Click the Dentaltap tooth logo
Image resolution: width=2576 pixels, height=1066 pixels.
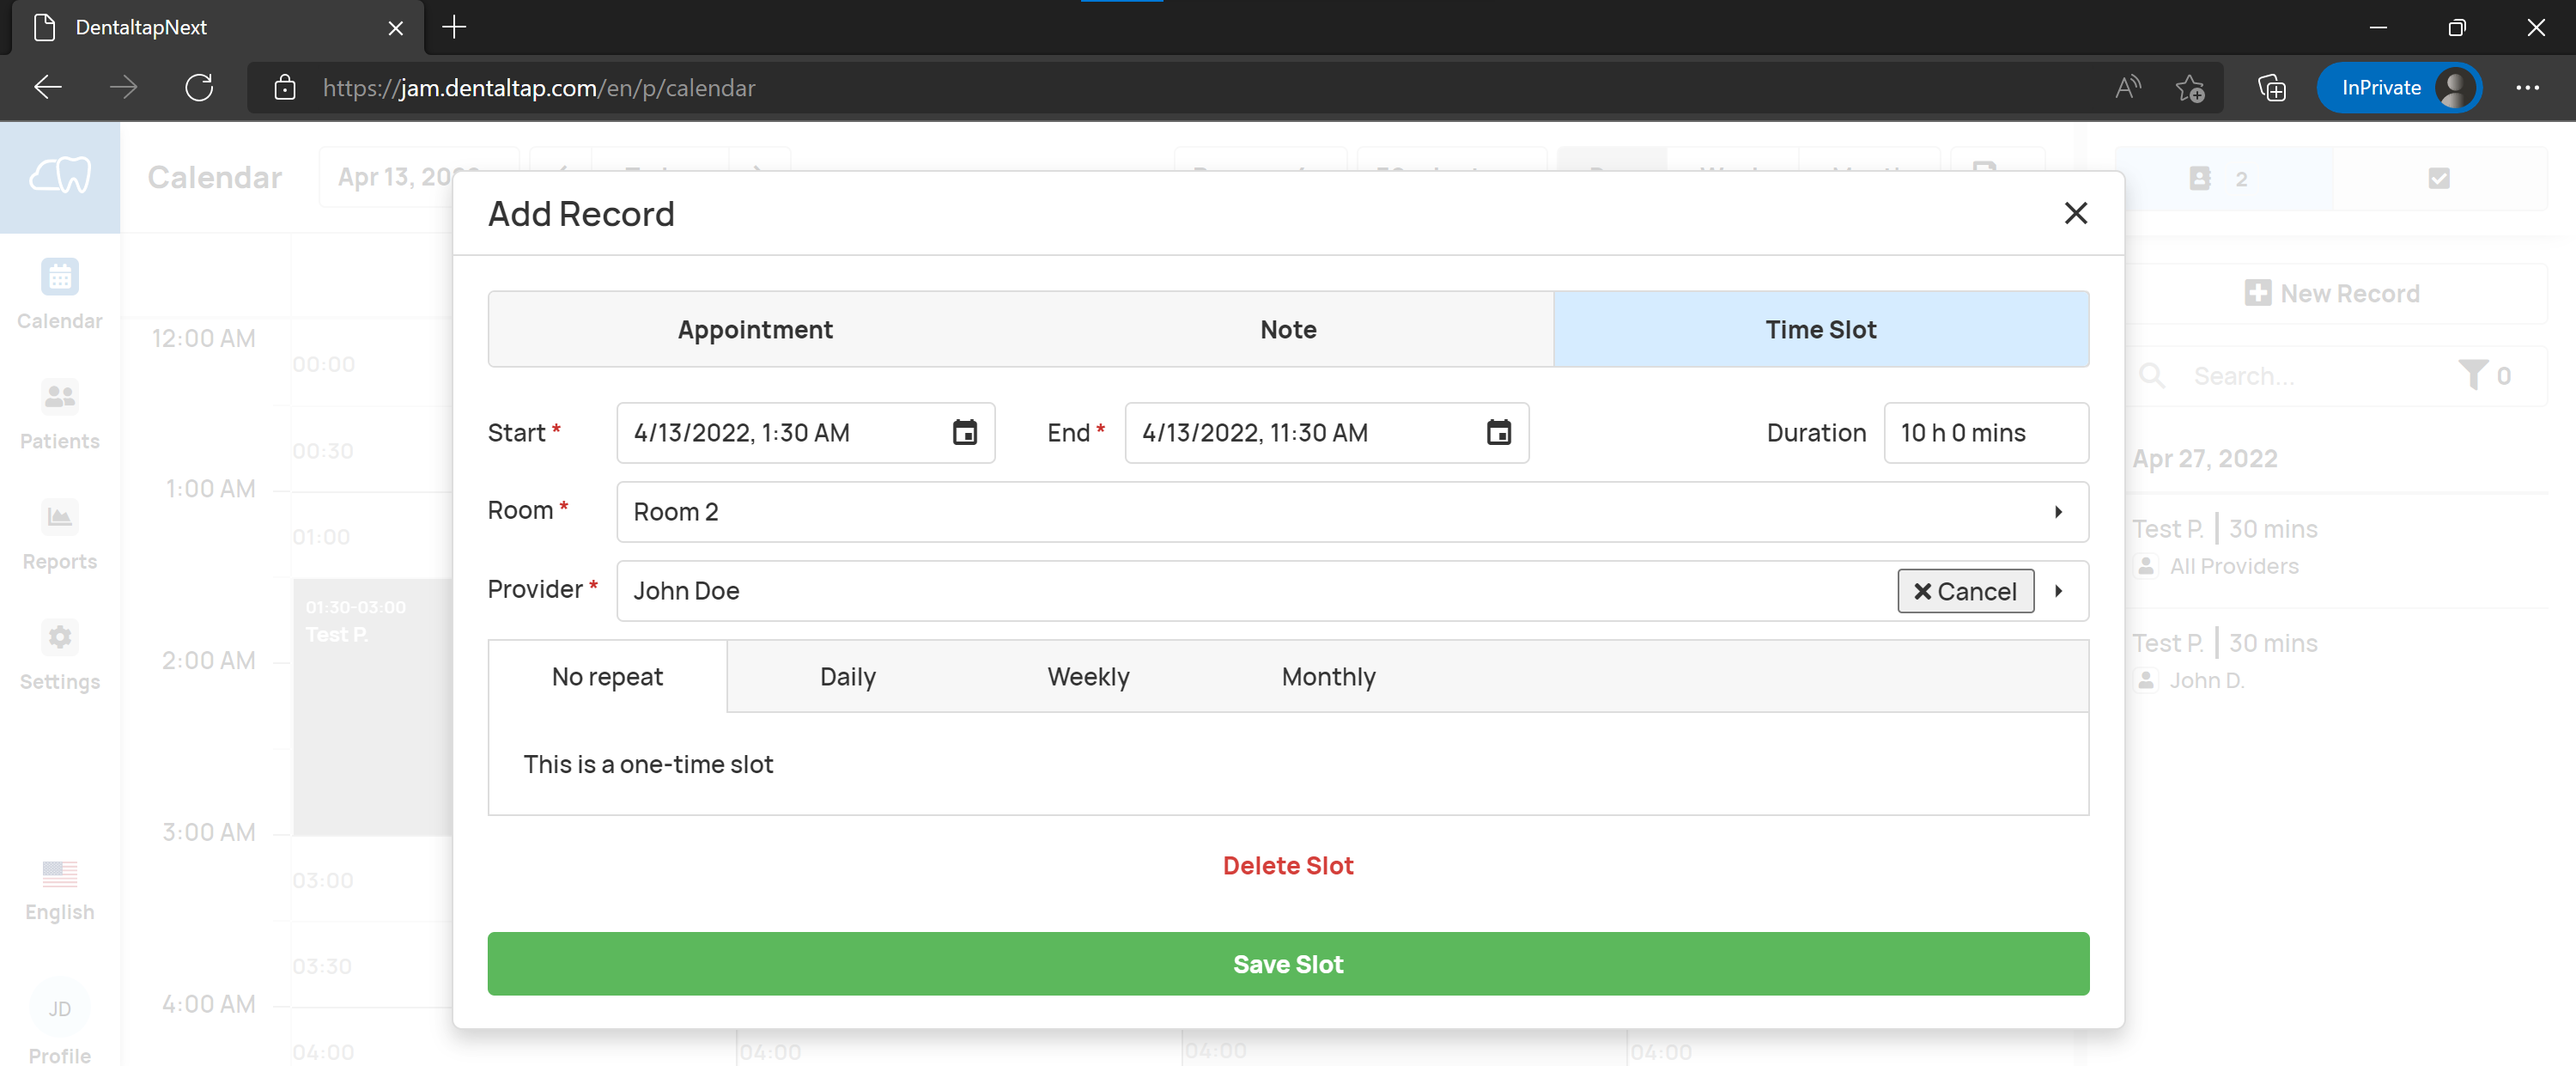60,177
